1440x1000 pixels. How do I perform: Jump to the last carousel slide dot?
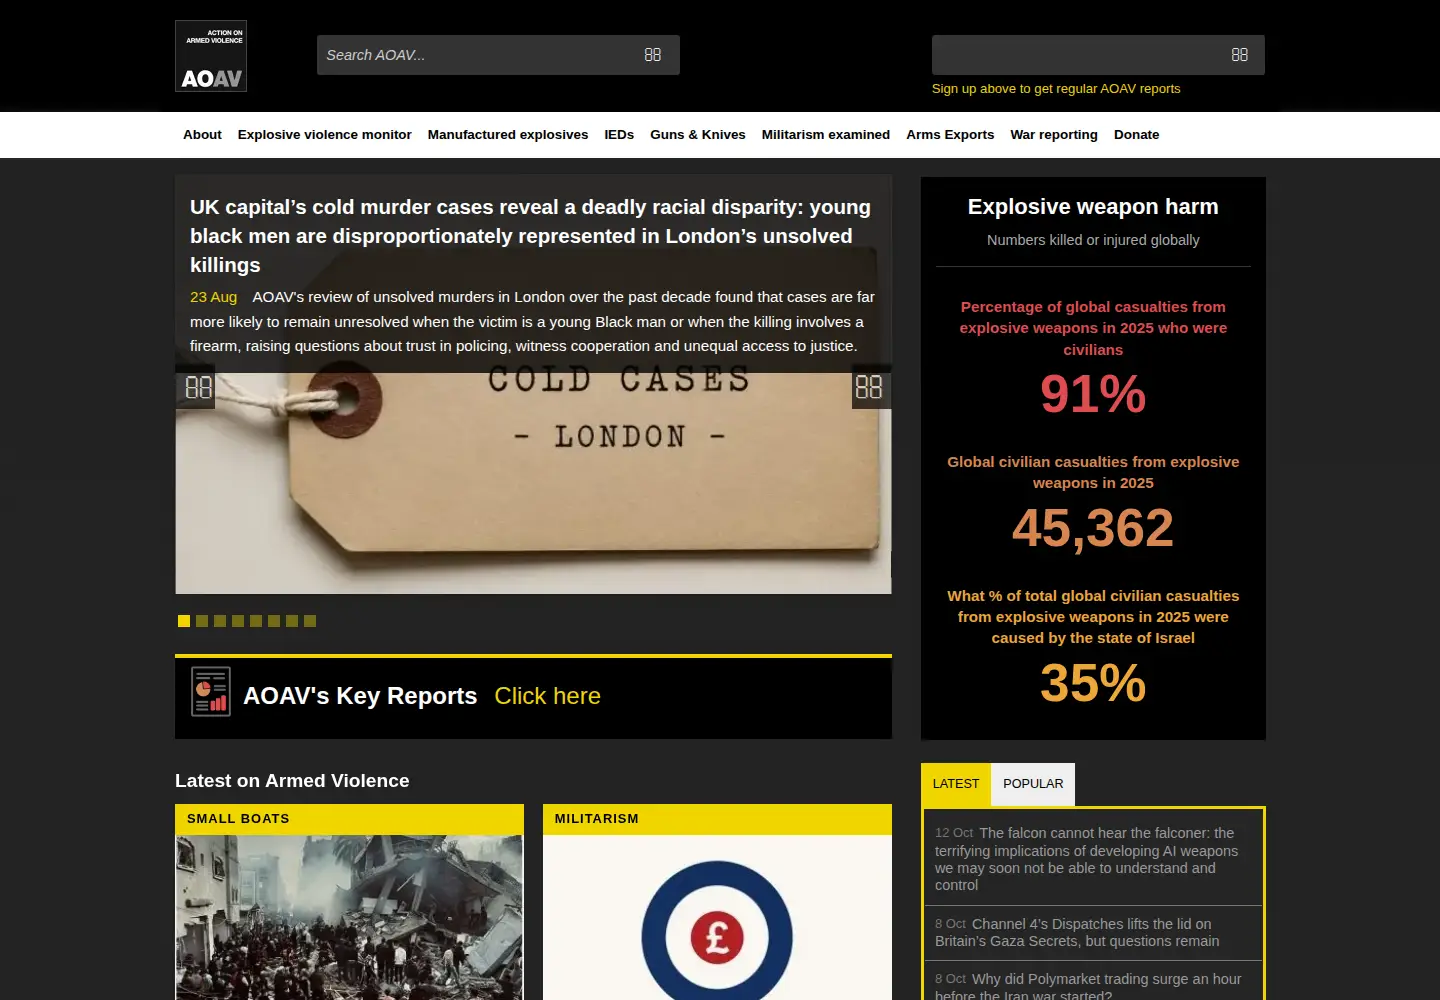coord(310,621)
